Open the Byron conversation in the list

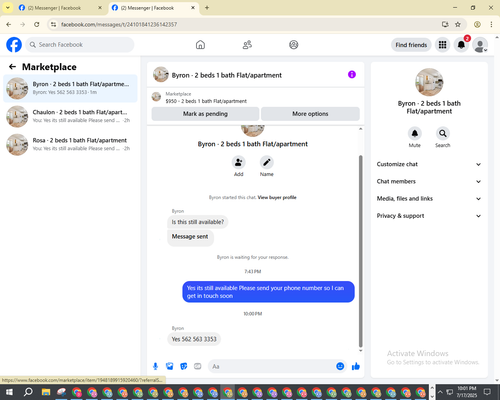pos(70,88)
